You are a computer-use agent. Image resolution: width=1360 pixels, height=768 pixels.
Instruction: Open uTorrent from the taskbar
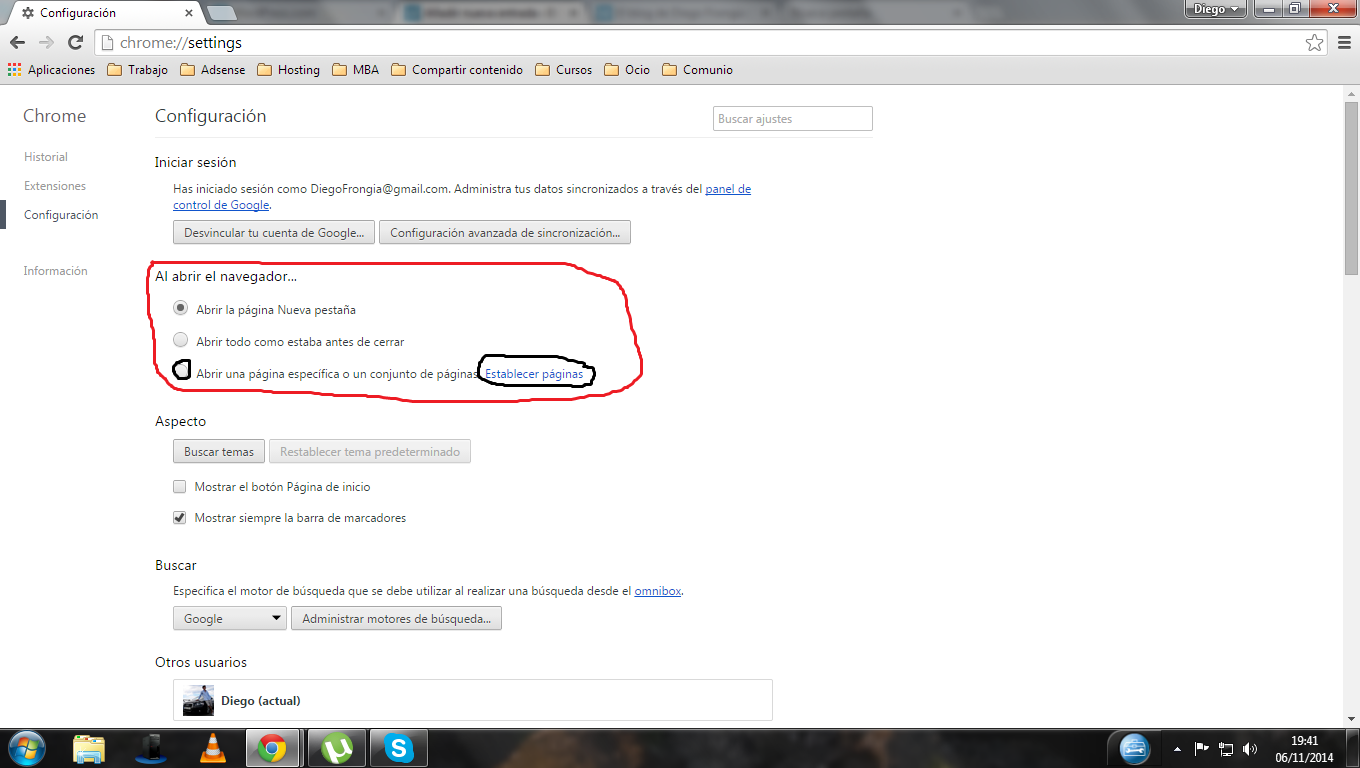pyautogui.click(x=337, y=748)
